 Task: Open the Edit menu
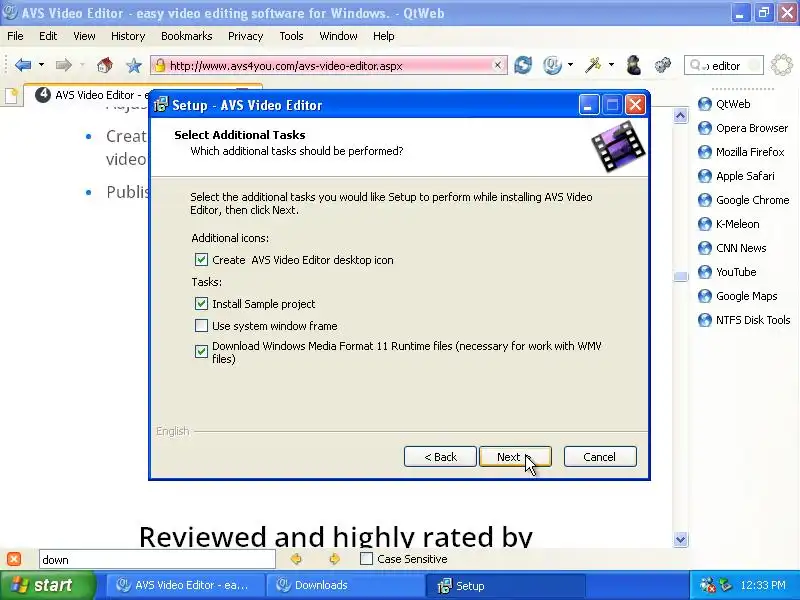[x=48, y=36]
